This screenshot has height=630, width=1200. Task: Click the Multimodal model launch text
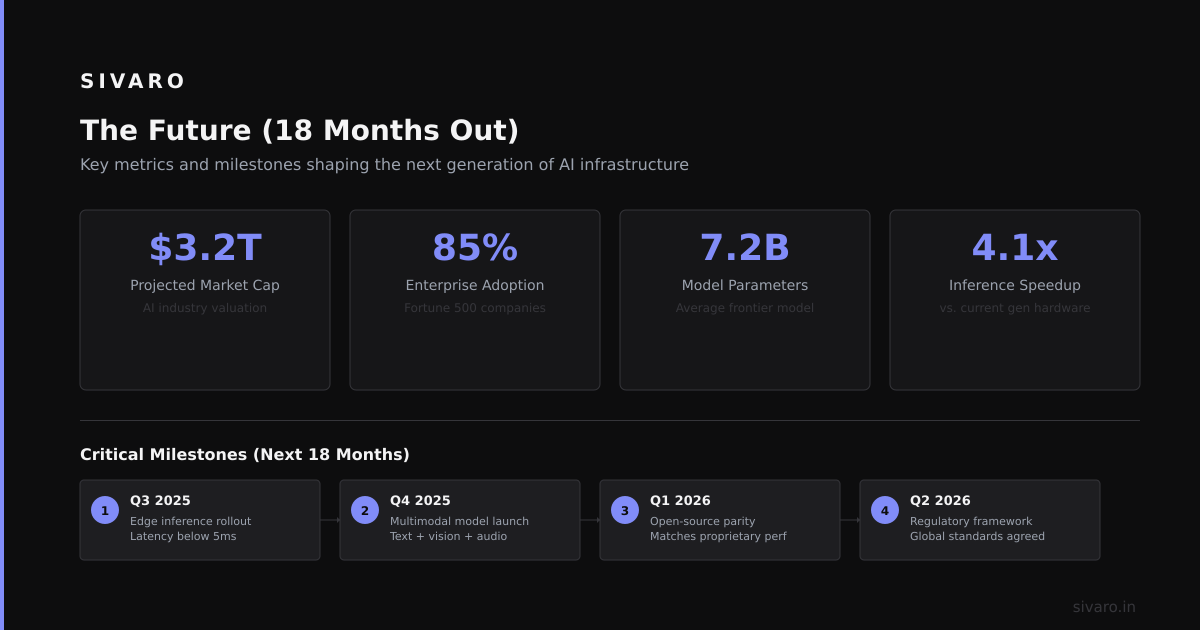(x=459, y=521)
